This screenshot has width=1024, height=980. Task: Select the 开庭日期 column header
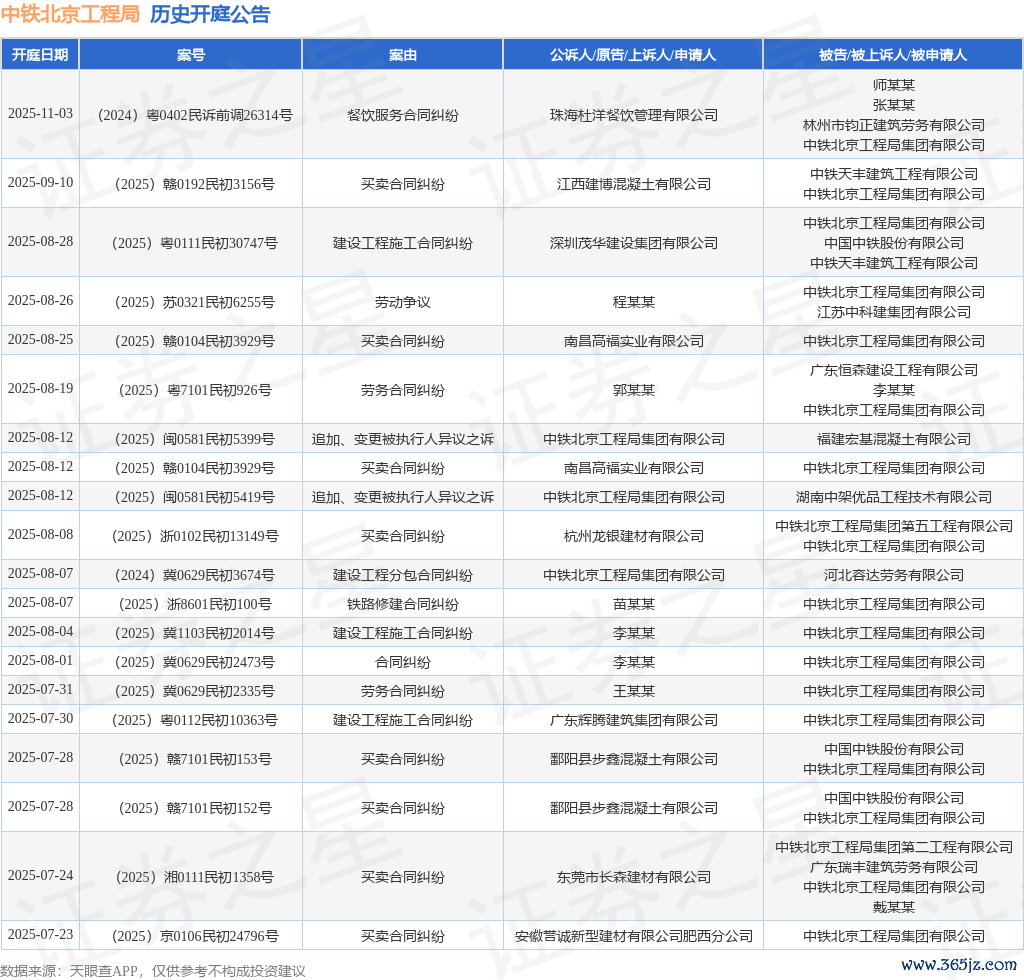(x=40, y=55)
